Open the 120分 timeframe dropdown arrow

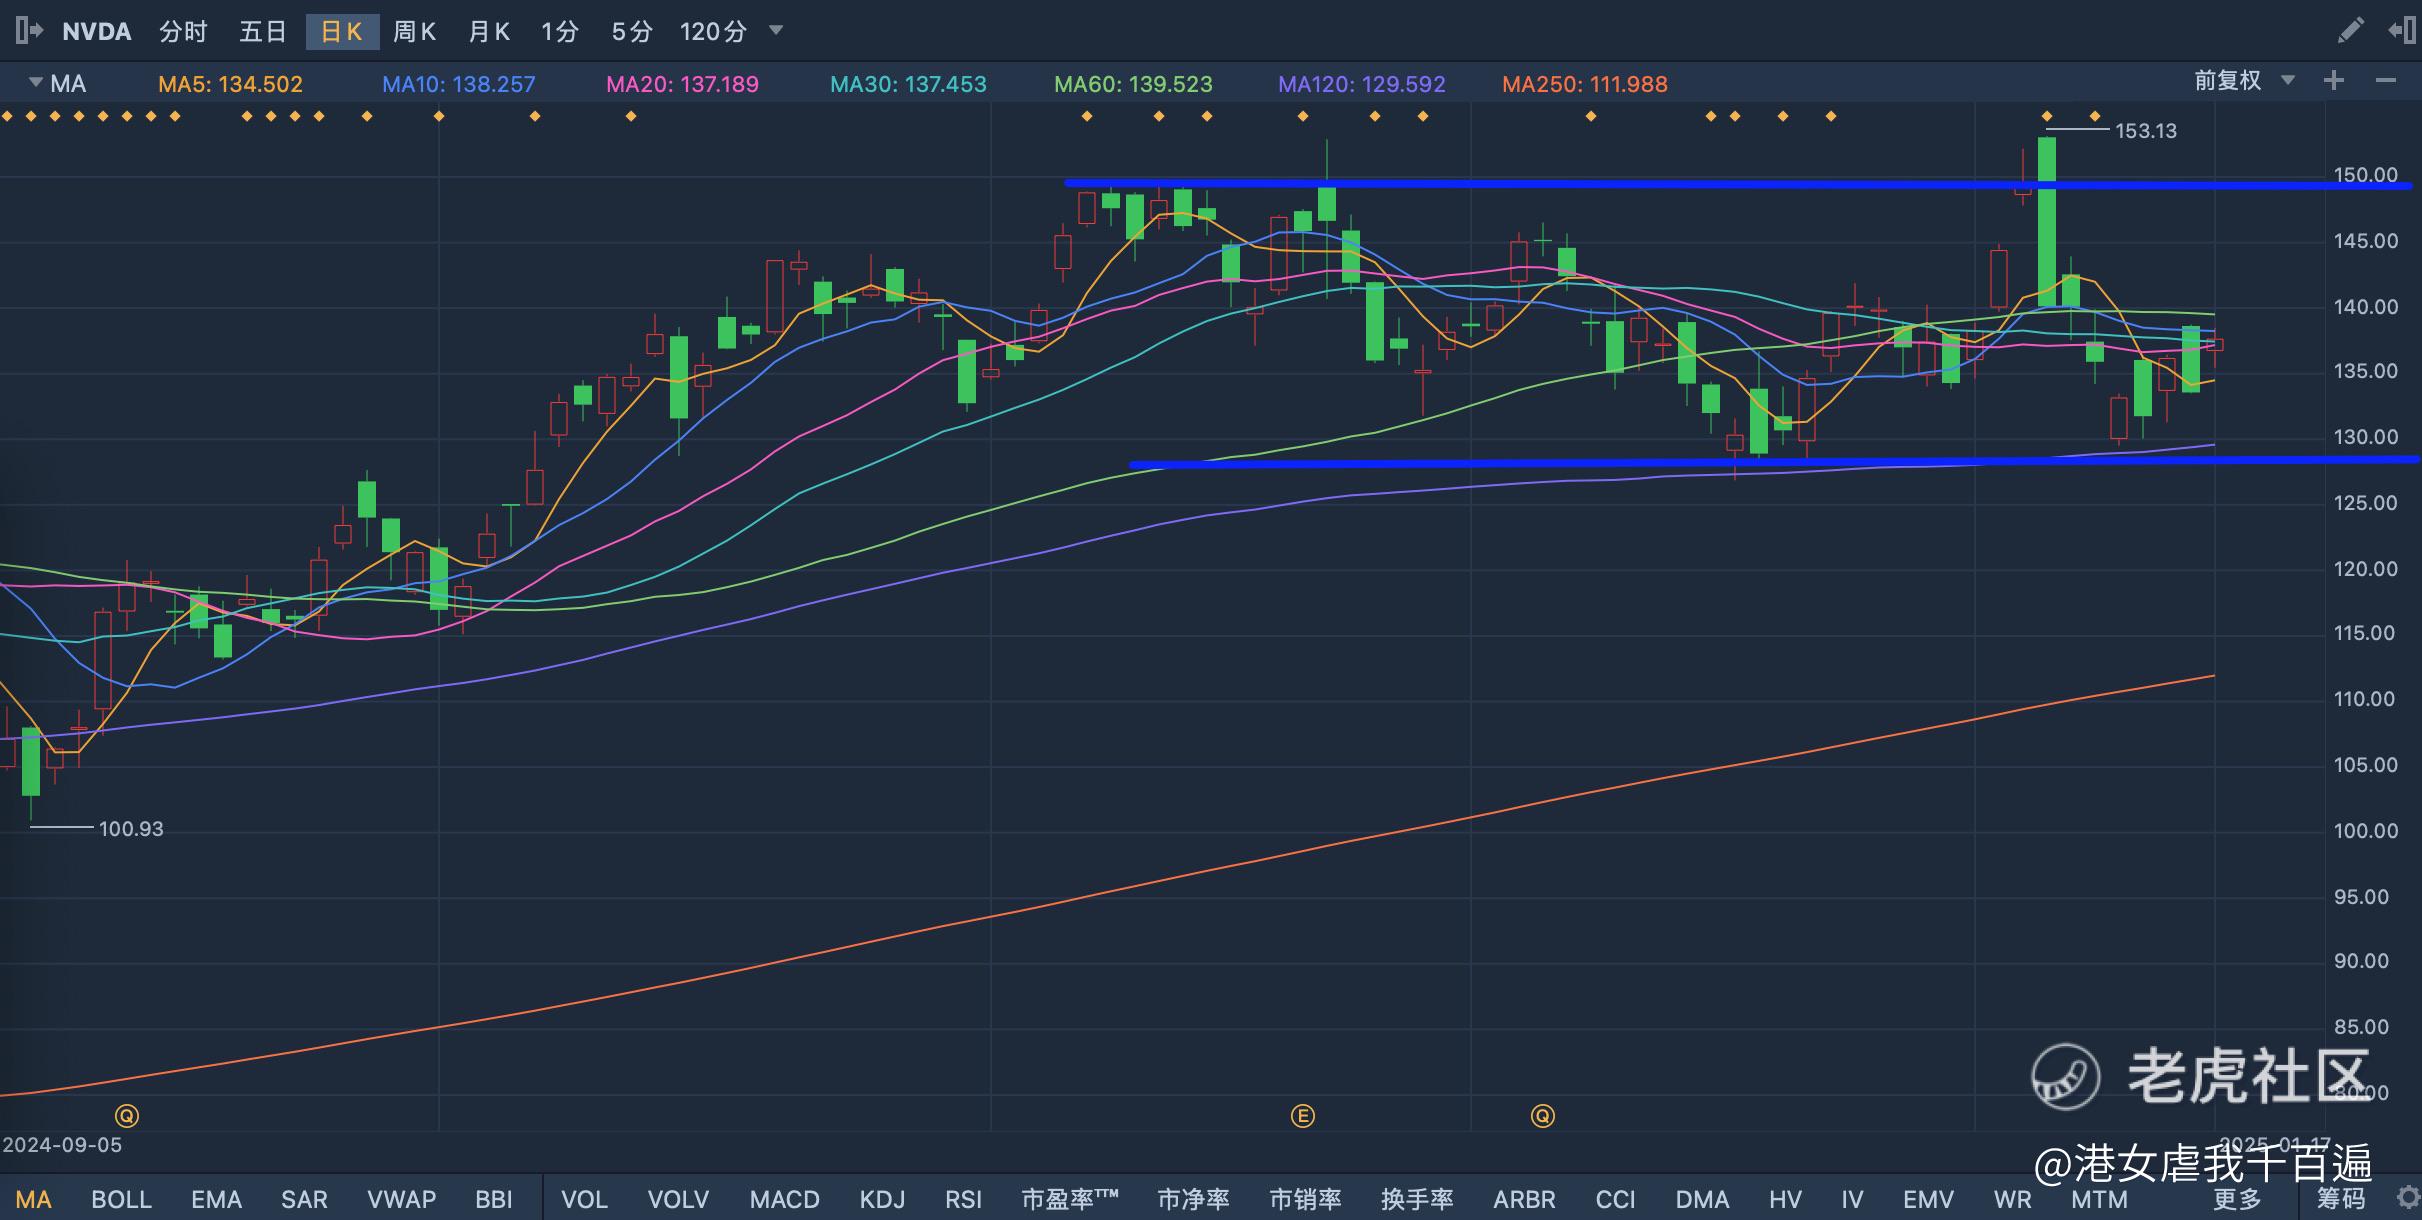click(776, 31)
